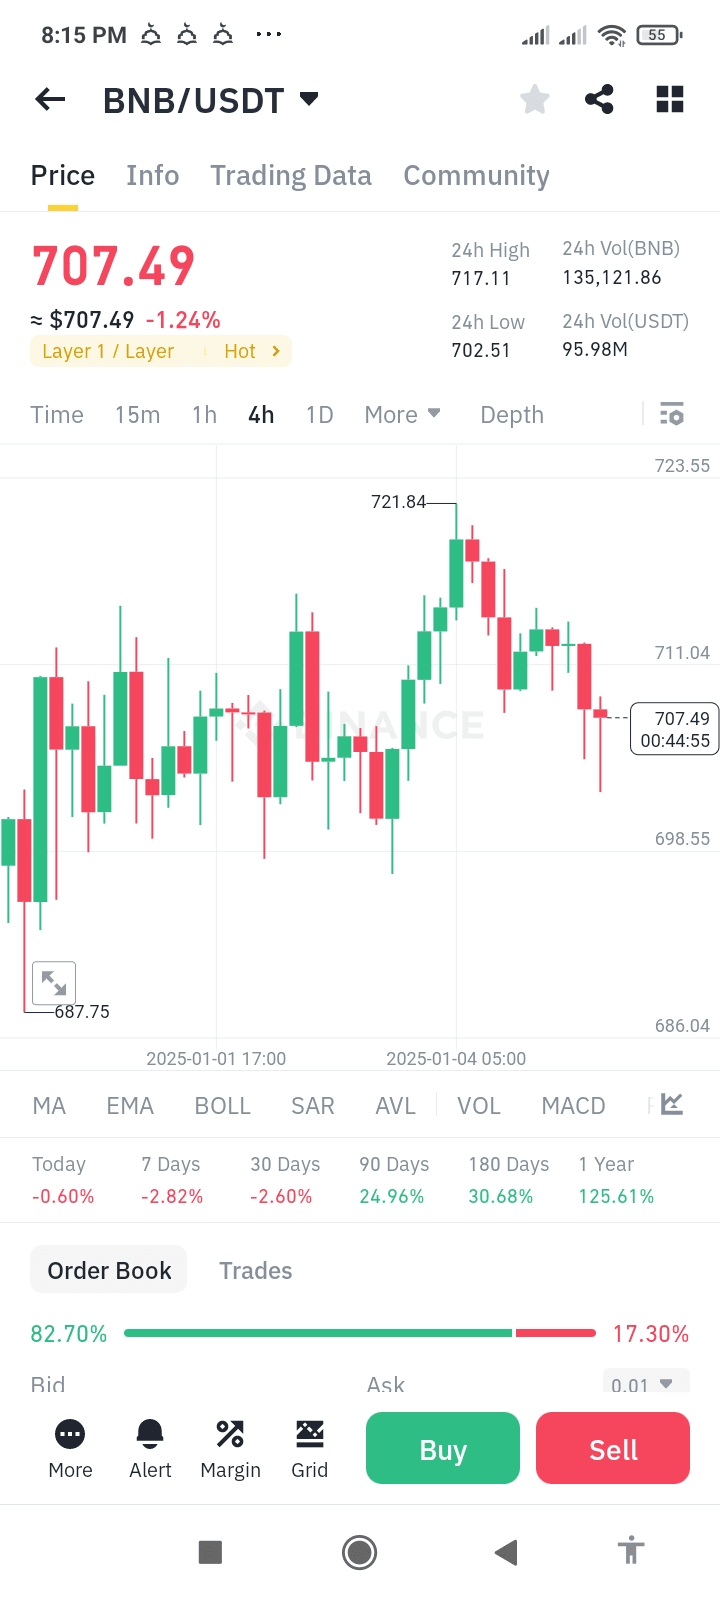Toggle the MA indicator
This screenshot has width=720, height=1600.
pyautogui.click(x=49, y=1106)
